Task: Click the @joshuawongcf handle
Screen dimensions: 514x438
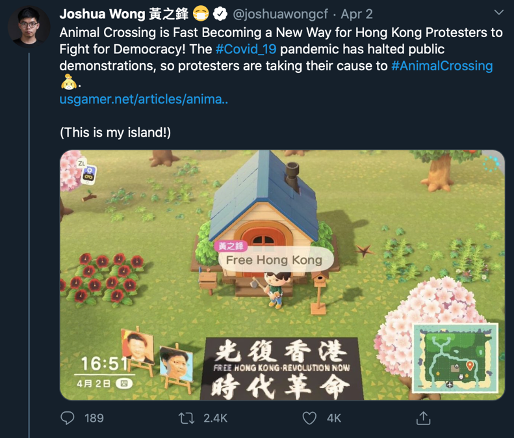Action: click(280, 14)
